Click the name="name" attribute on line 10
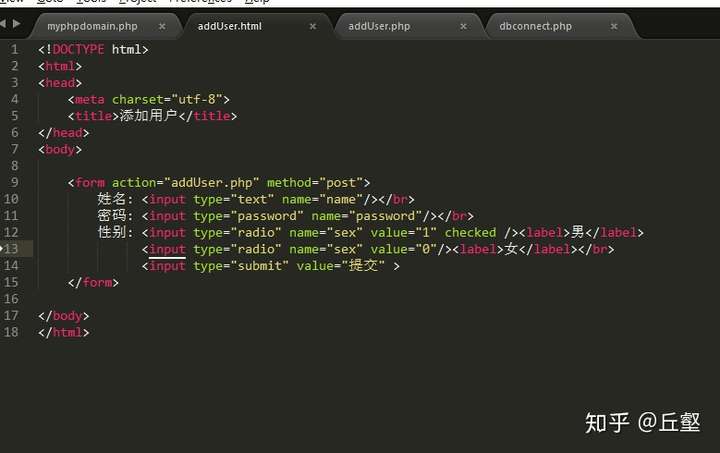This screenshot has width=720, height=453. (322, 199)
